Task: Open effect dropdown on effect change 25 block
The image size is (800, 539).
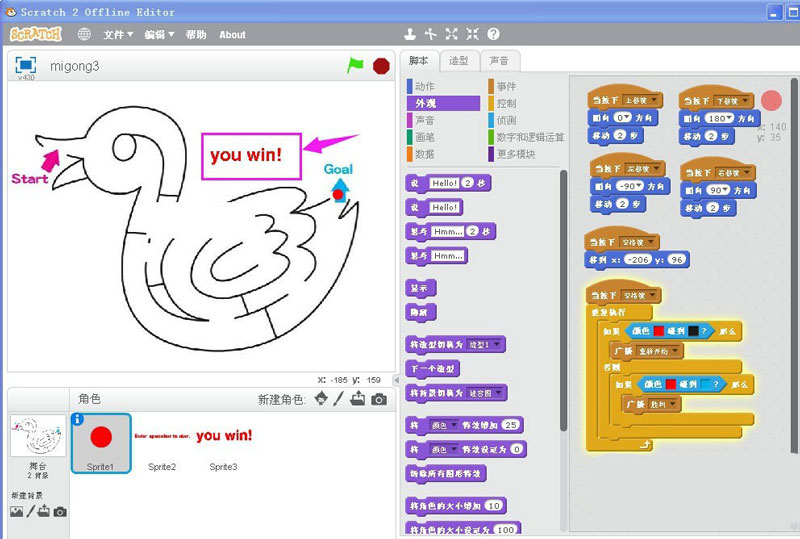Action: pyautogui.click(x=443, y=425)
